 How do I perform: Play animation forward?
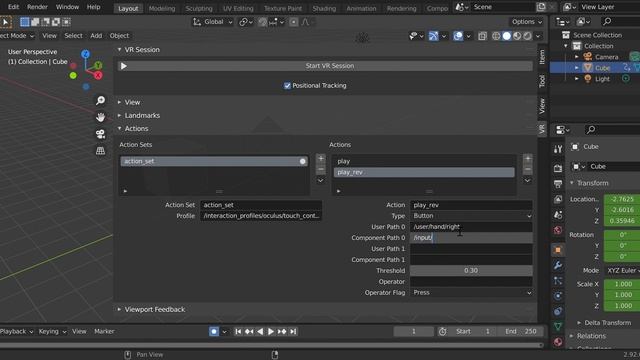click(271, 331)
